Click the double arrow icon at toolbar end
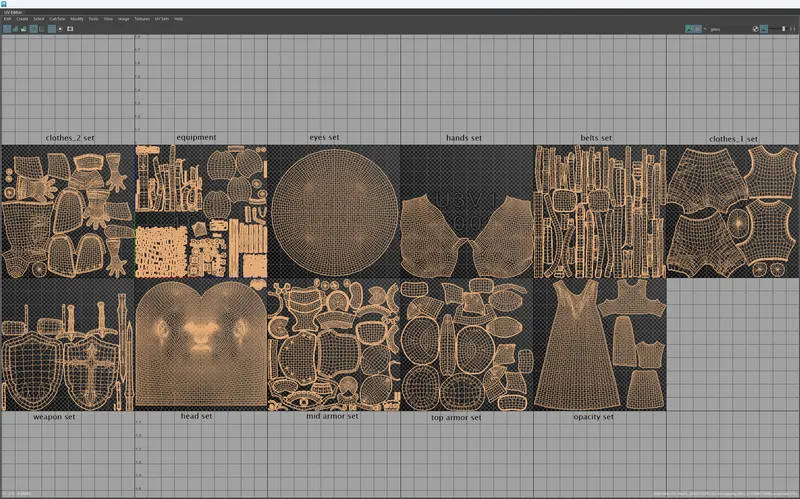 coord(792,29)
